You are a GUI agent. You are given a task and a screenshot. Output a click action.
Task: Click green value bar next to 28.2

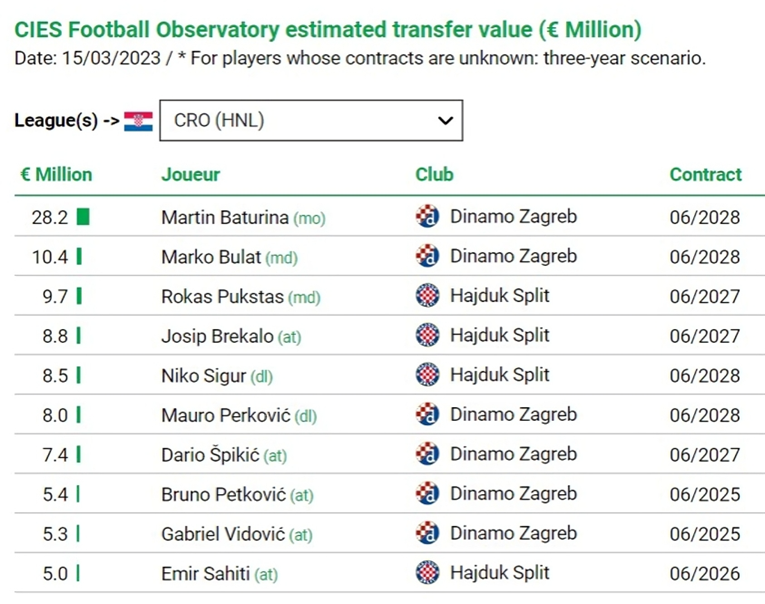pyautogui.click(x=82, y=217)
